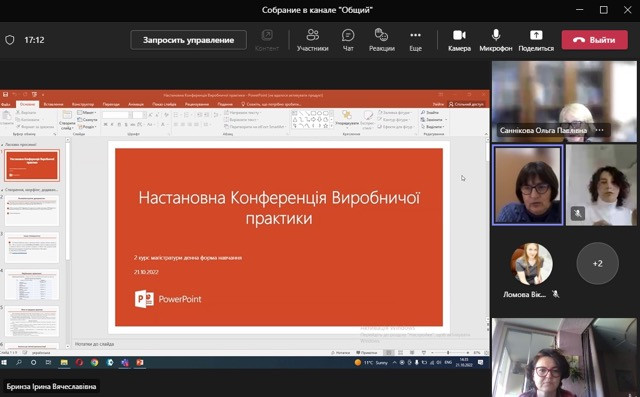Click the zoom slider in PowerPoint status bar

pos(448,352)
